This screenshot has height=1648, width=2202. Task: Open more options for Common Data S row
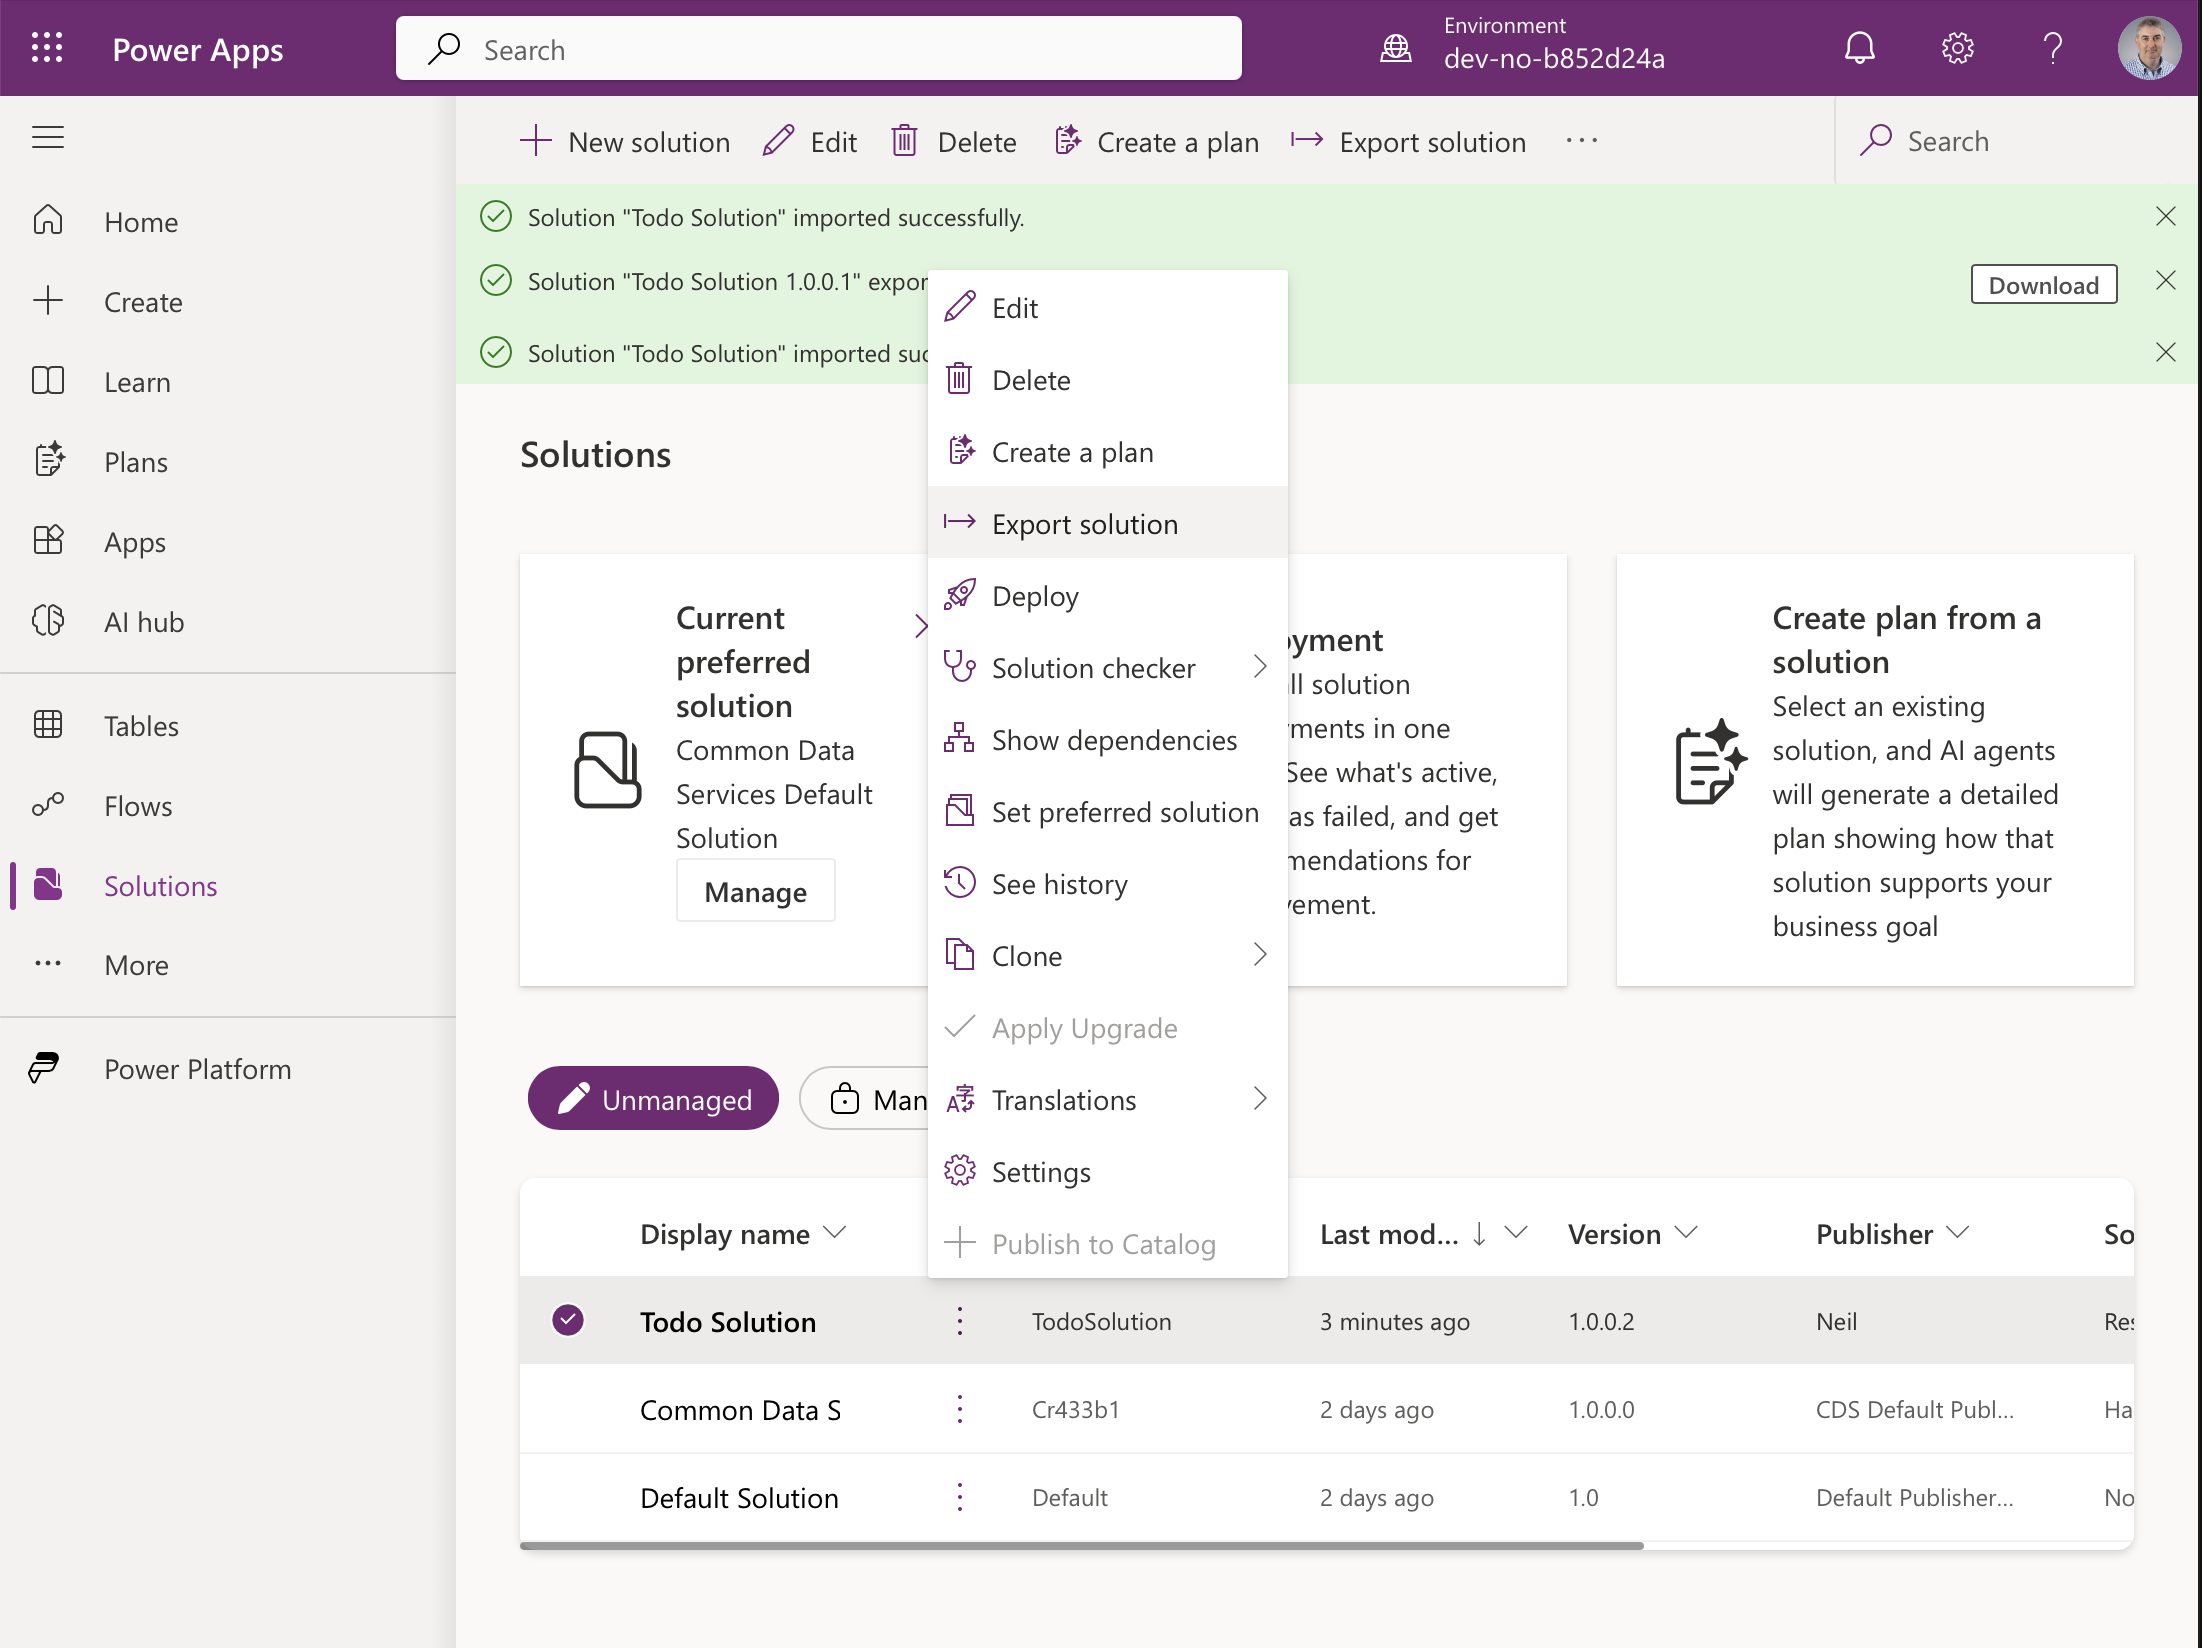tap(960, 1409)
